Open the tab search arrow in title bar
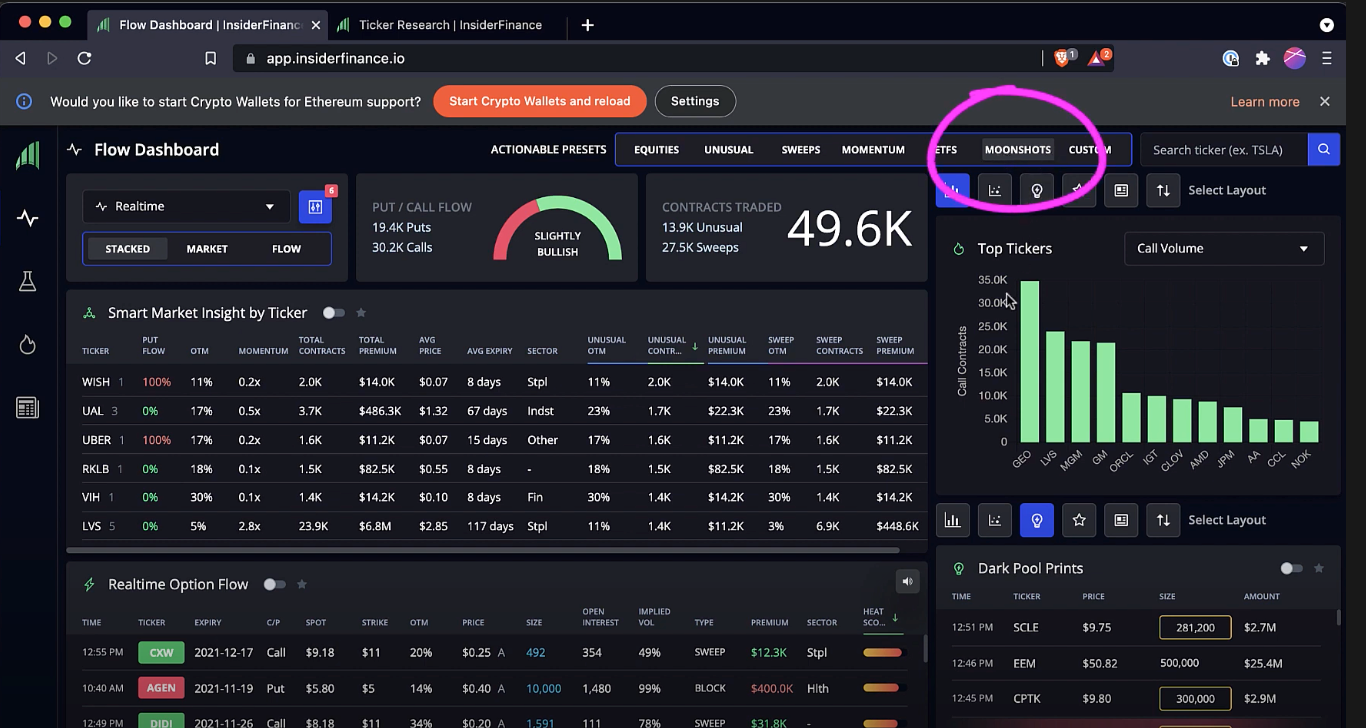This screenshot has width=1366, height=728. point(1327,25)
